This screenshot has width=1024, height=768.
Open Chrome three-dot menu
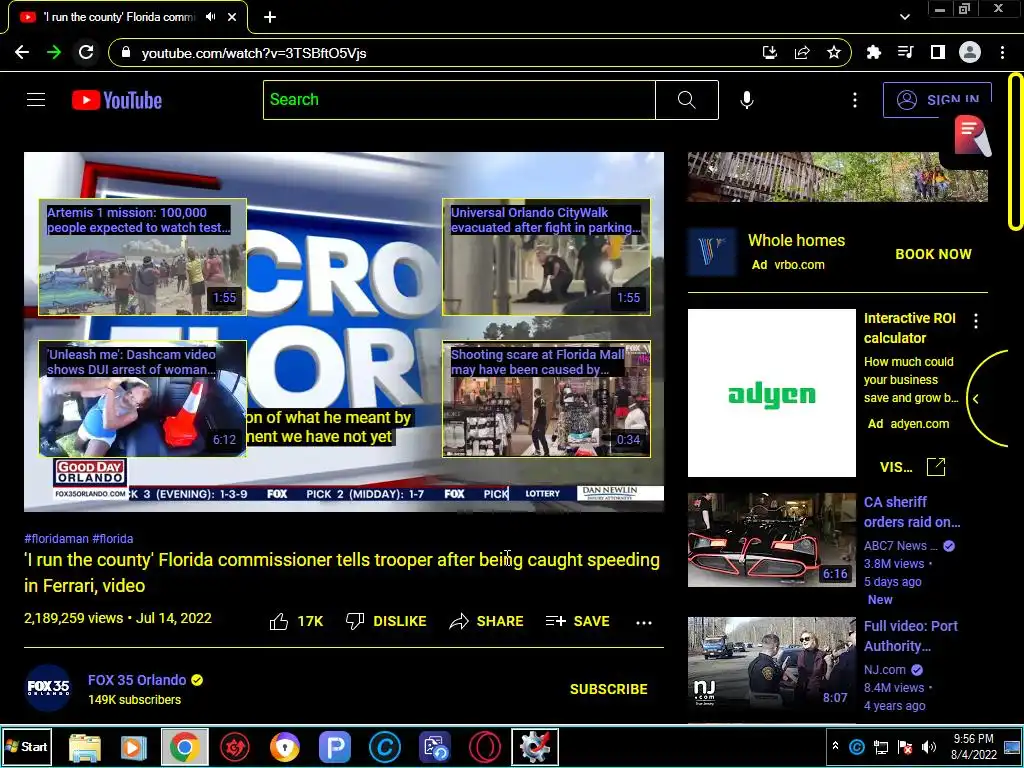tap(1002, 53)
